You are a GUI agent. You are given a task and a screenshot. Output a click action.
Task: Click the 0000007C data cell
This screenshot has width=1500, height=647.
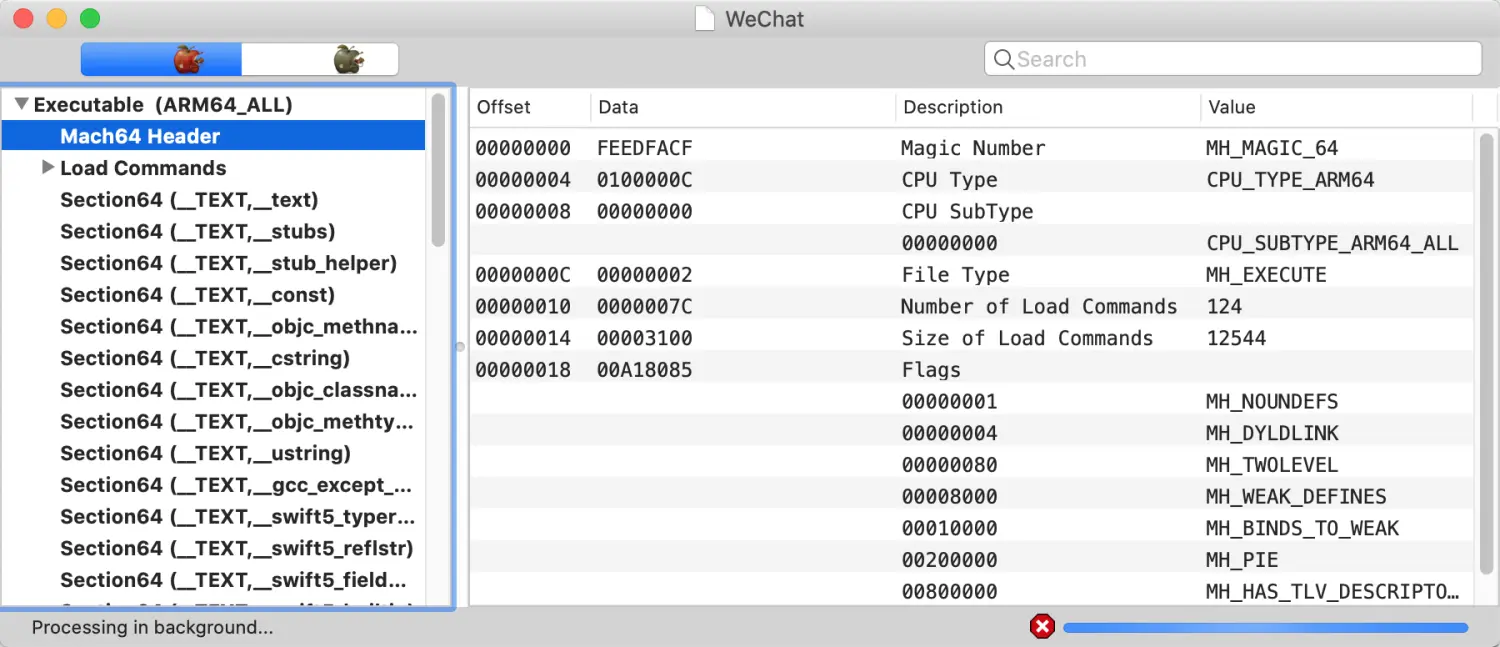click(x=645, y=306)
